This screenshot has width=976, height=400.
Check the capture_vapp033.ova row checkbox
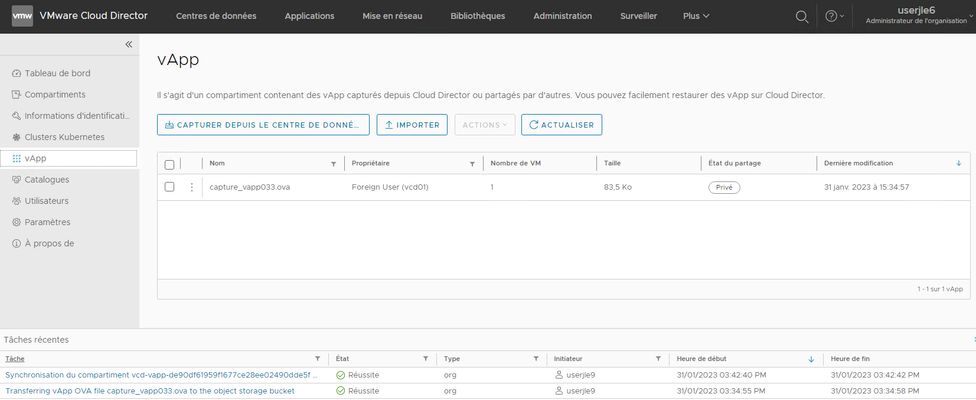(169, 187)
